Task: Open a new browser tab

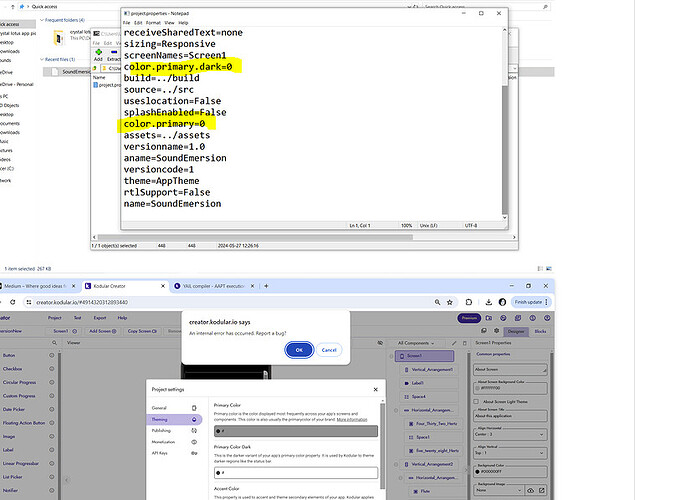Action: click(266, 286)
